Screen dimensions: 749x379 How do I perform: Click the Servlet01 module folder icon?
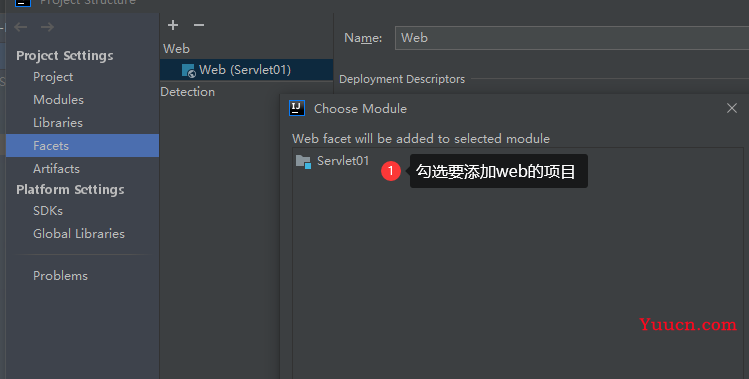[x=303, y=162]
